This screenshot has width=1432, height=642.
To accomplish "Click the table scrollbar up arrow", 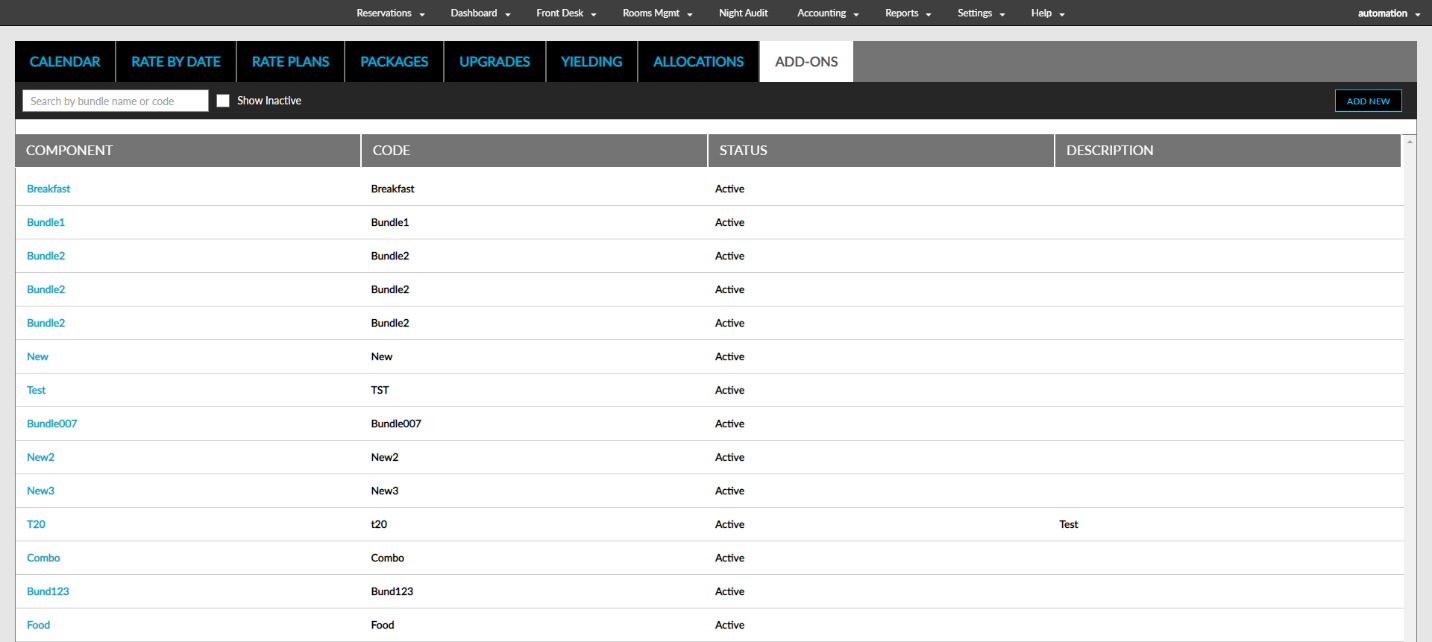I will pyautogui.click(x=1410, y=140).
